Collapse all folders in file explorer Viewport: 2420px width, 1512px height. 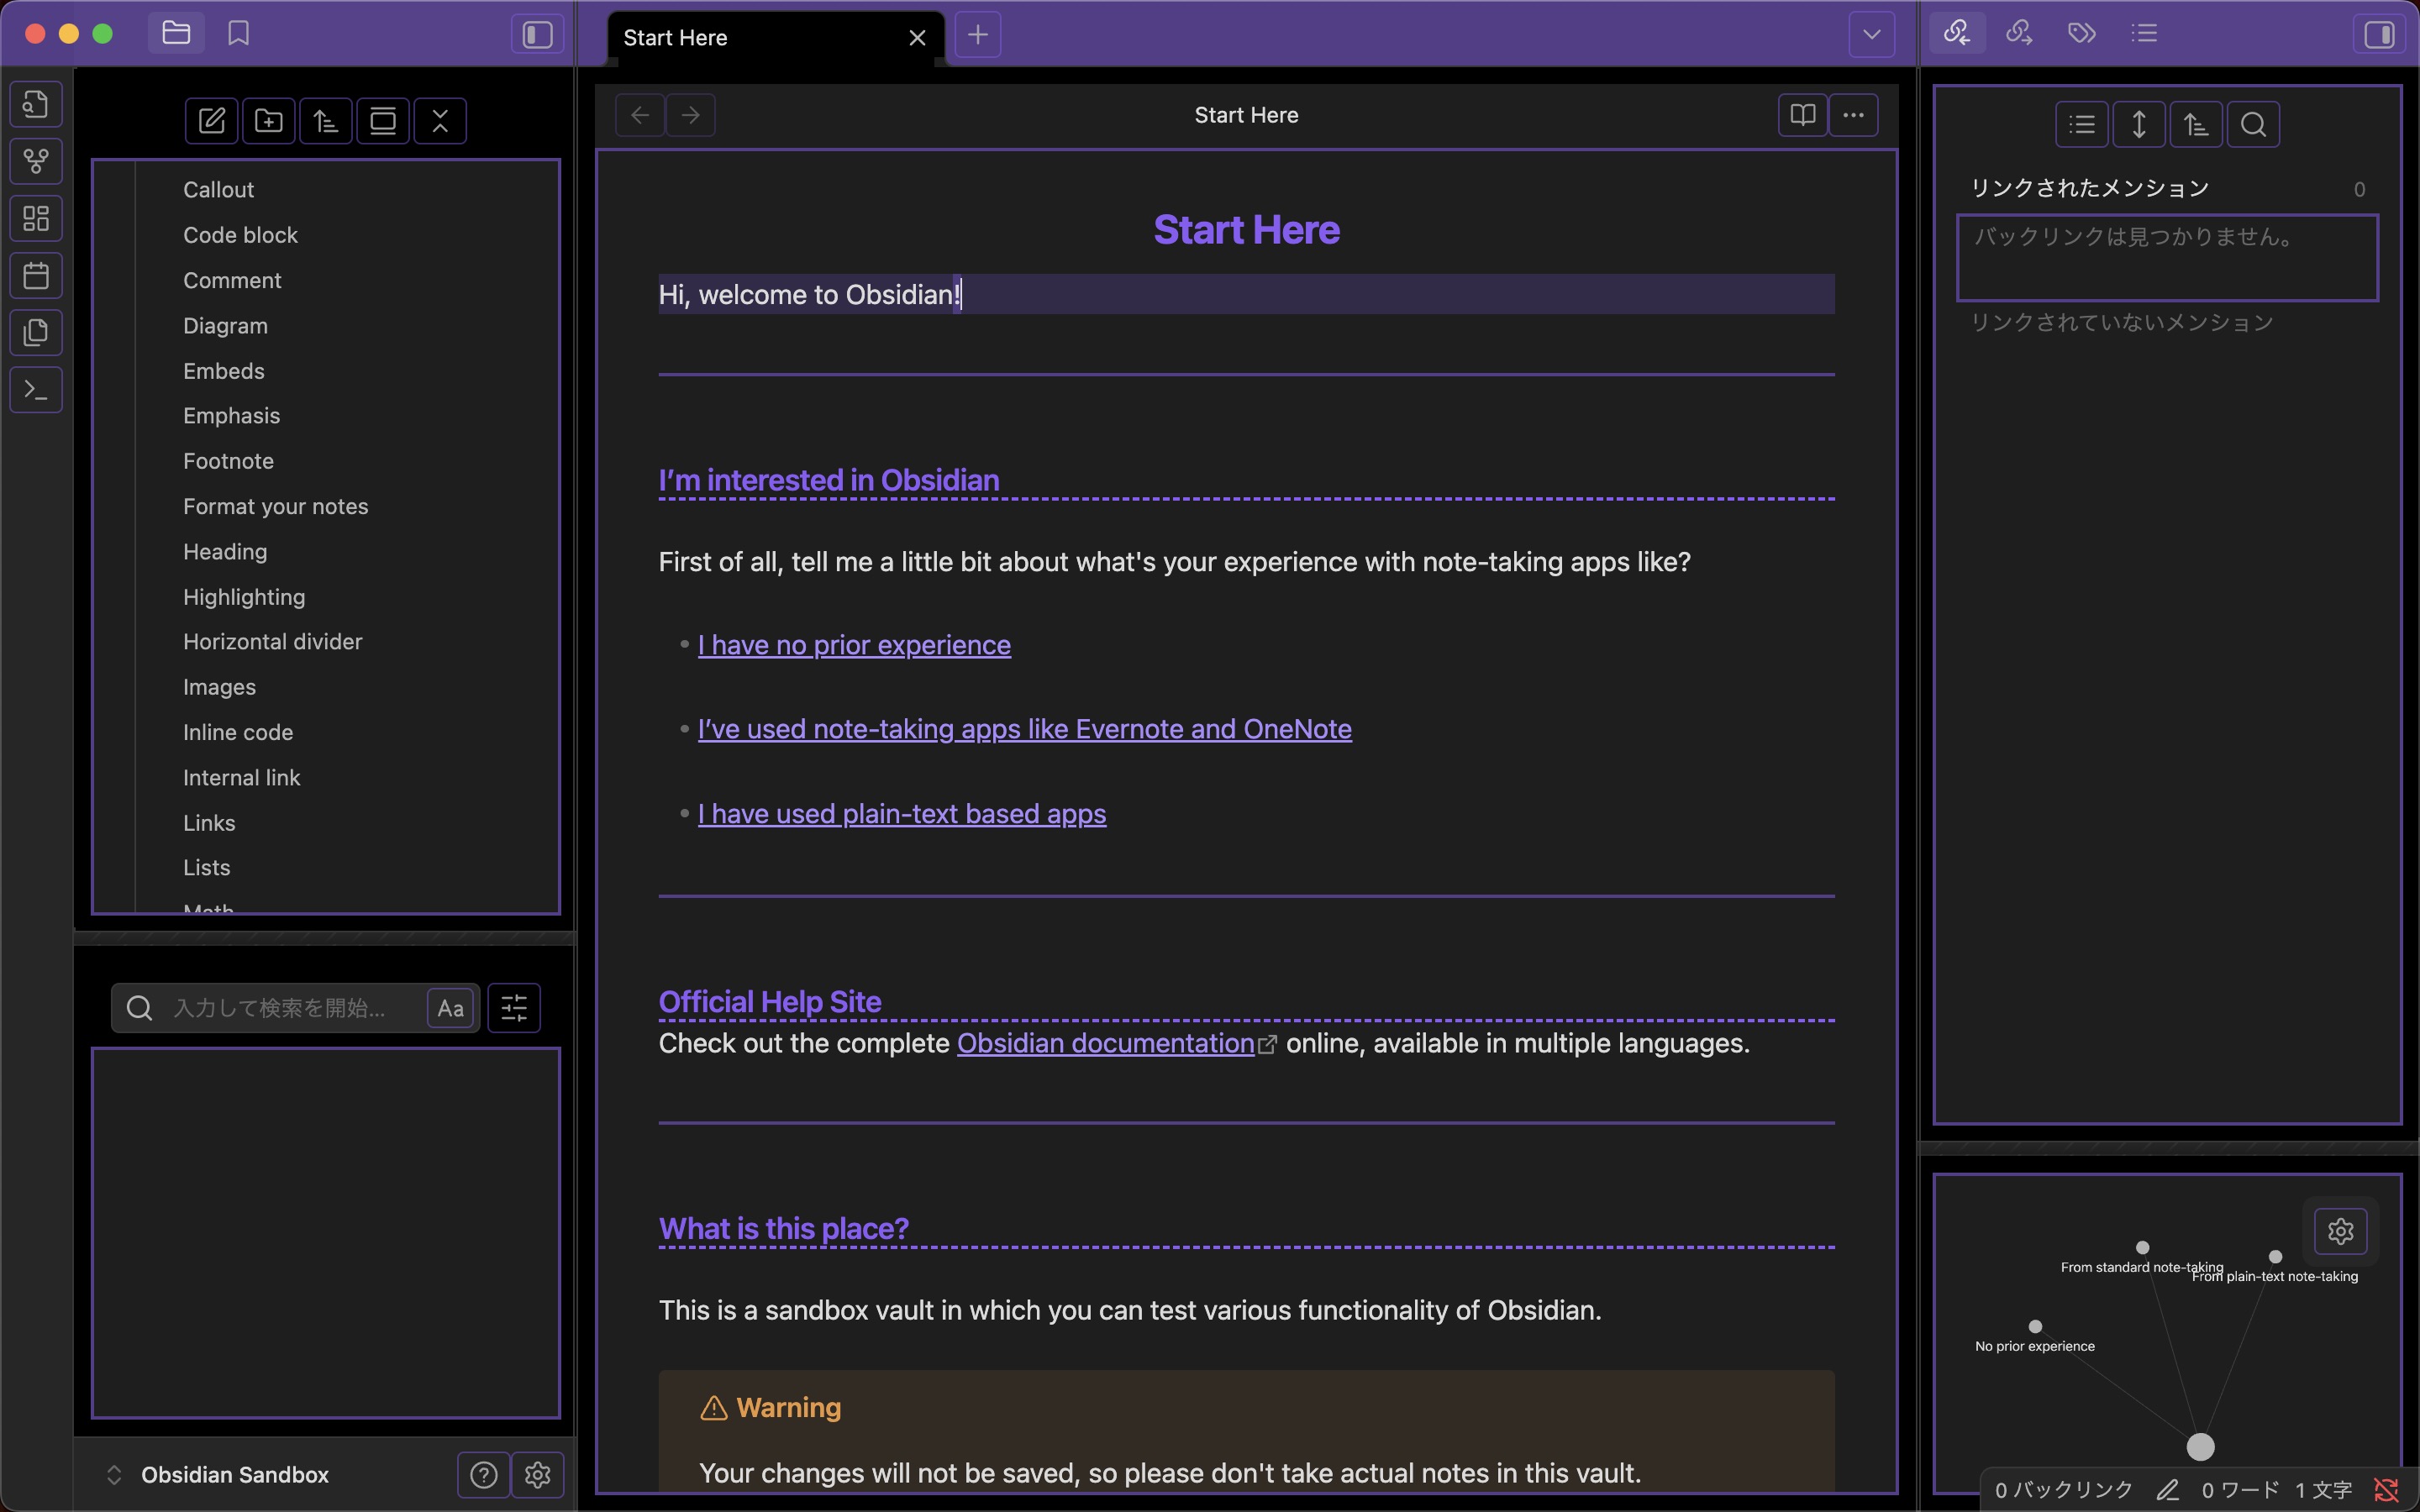pyautogui.click(x=440, y=121)
